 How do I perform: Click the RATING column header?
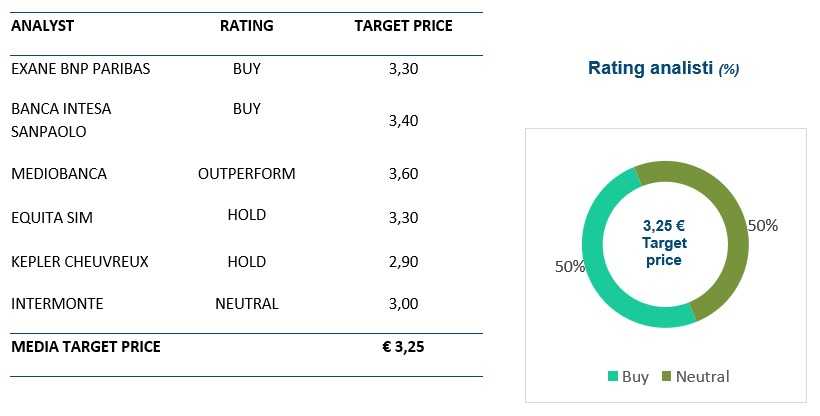click(x=246, y=26)
